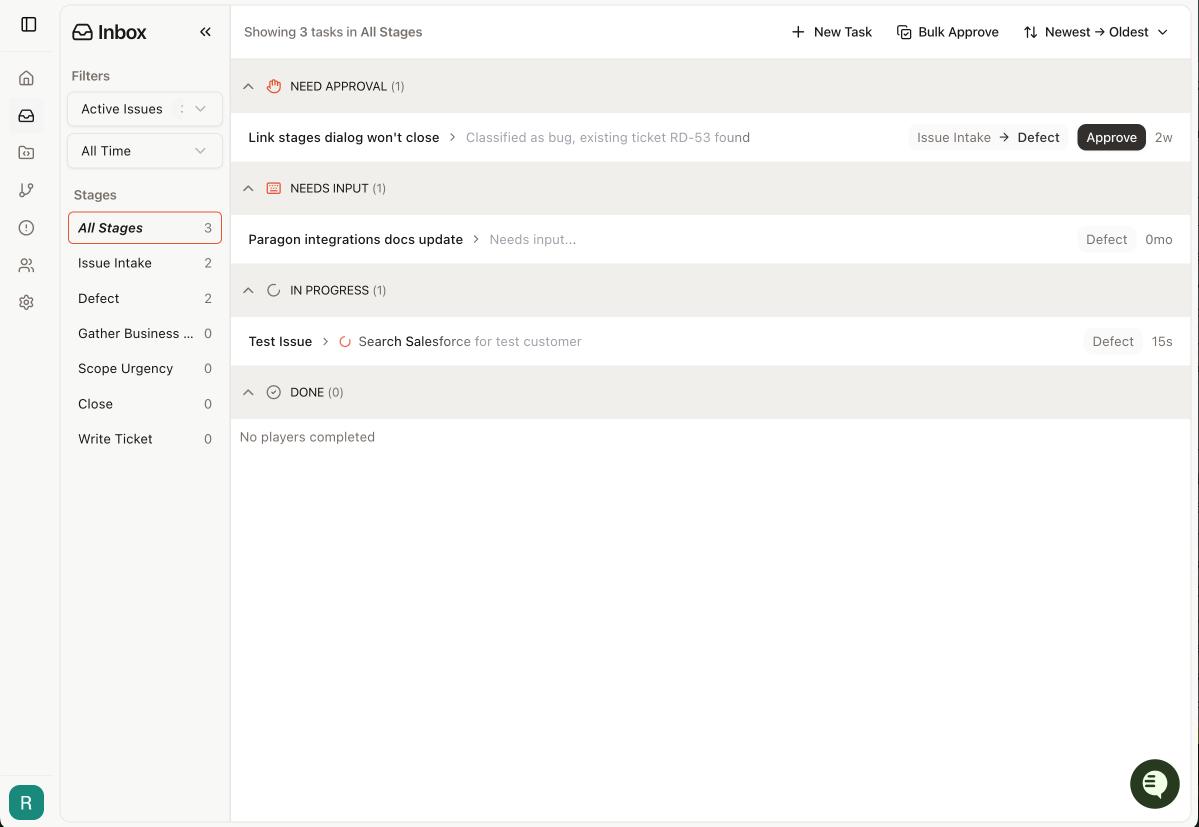Click the workflow branch icon in the sidebar
Screen dimensions: 1199x827
(x=26, y=190)
